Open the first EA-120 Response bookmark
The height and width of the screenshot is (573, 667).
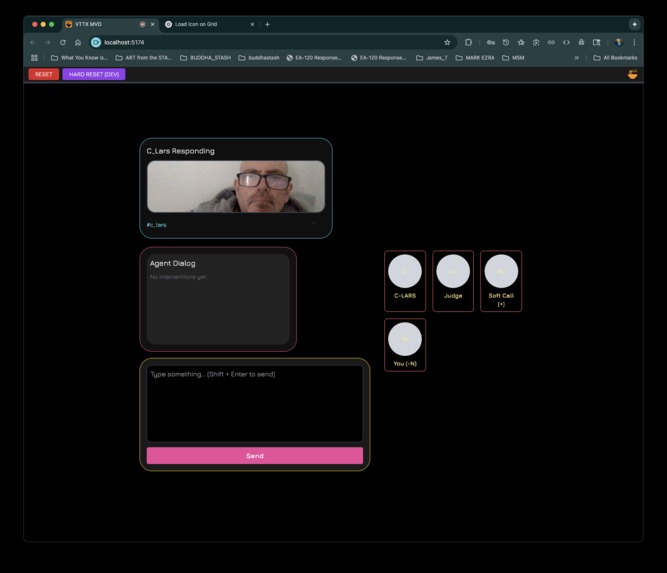[314, 57]
